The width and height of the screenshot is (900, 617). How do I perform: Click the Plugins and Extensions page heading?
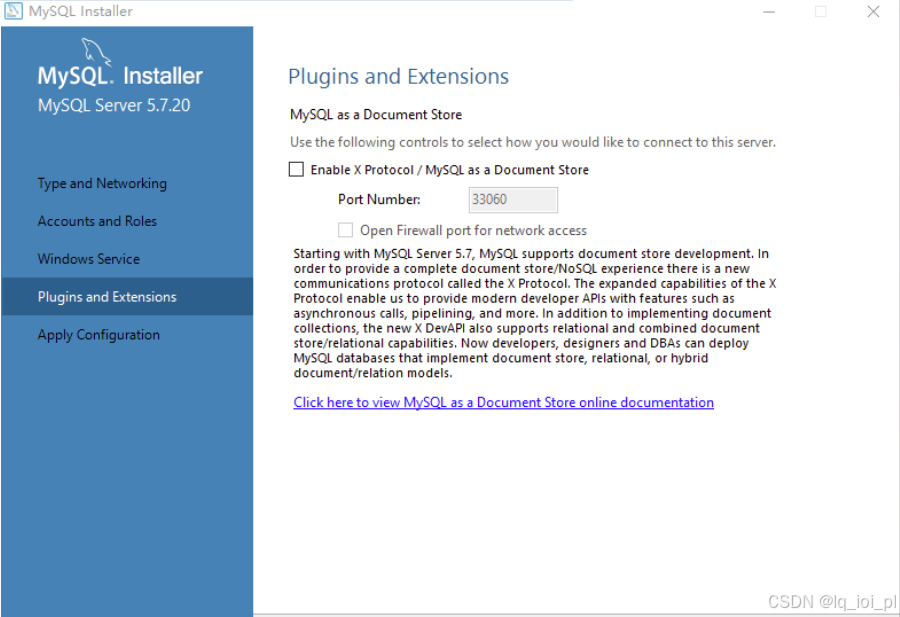point(398,76)
